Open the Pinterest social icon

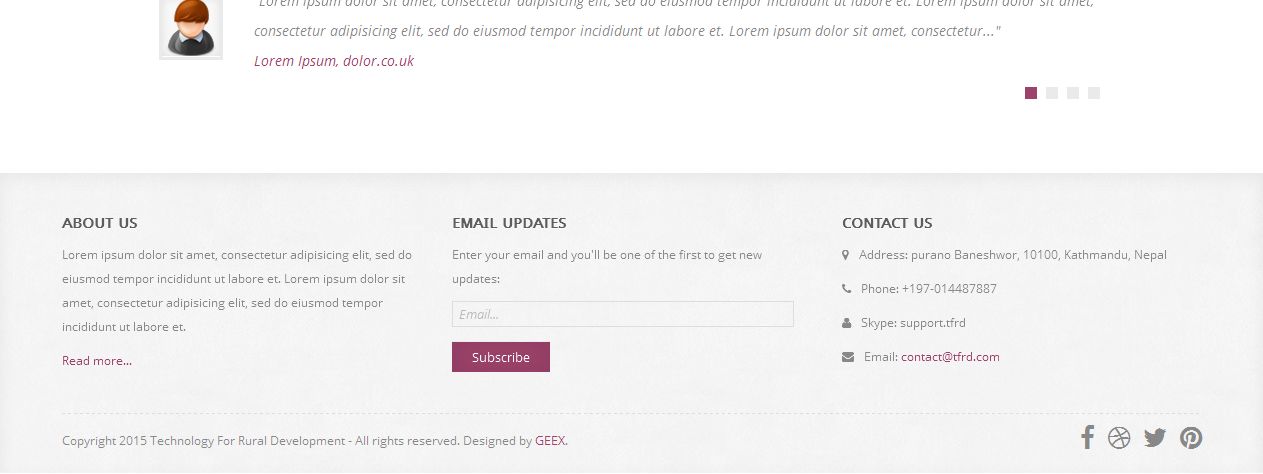tap(1190, 438)
